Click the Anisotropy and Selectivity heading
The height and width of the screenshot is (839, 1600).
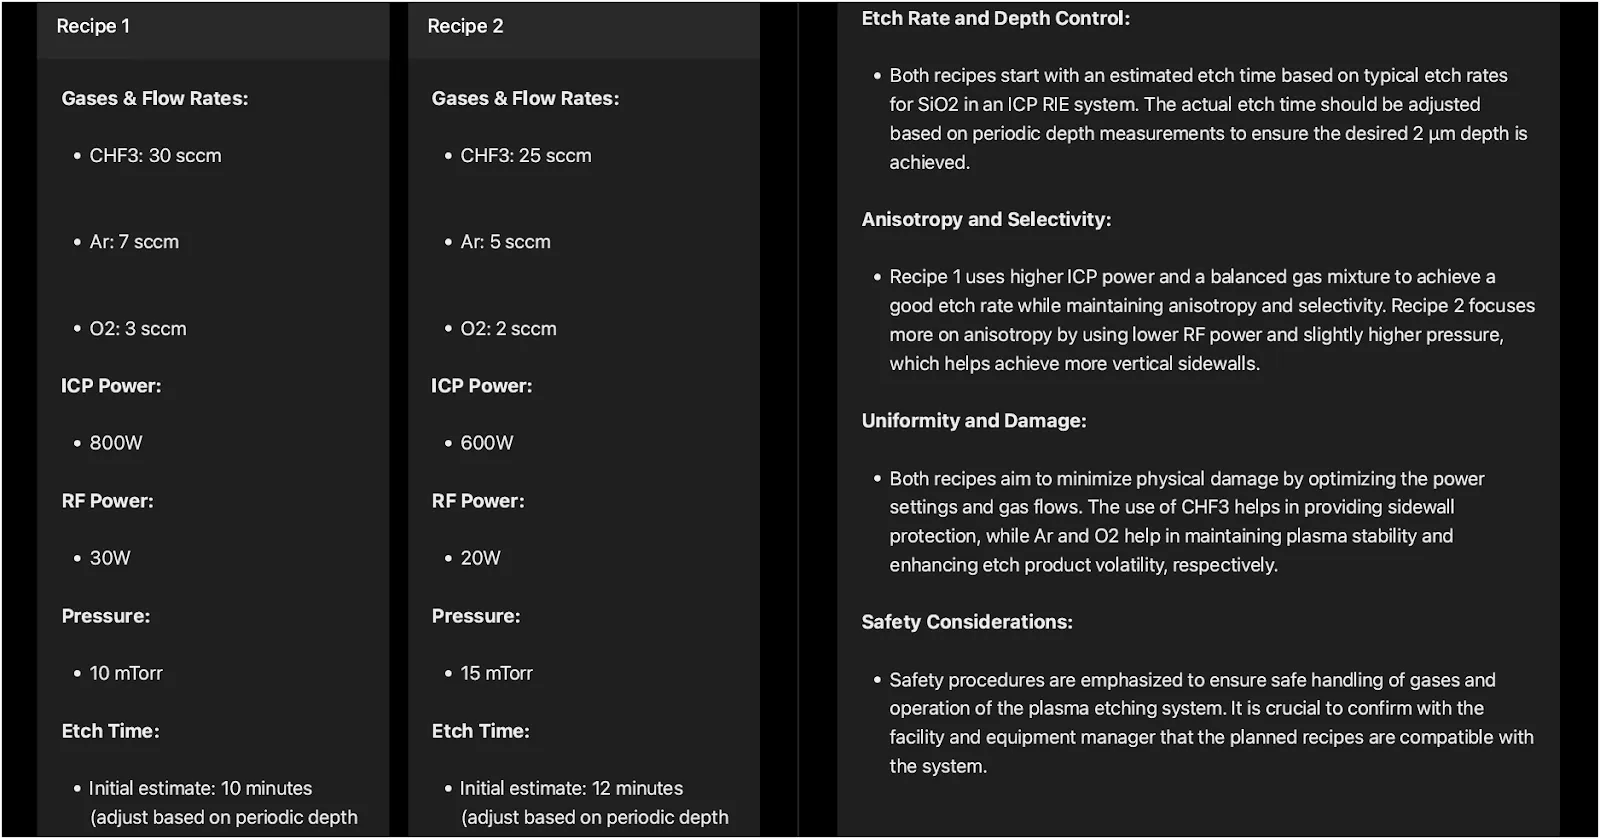(x=986, y=220)
